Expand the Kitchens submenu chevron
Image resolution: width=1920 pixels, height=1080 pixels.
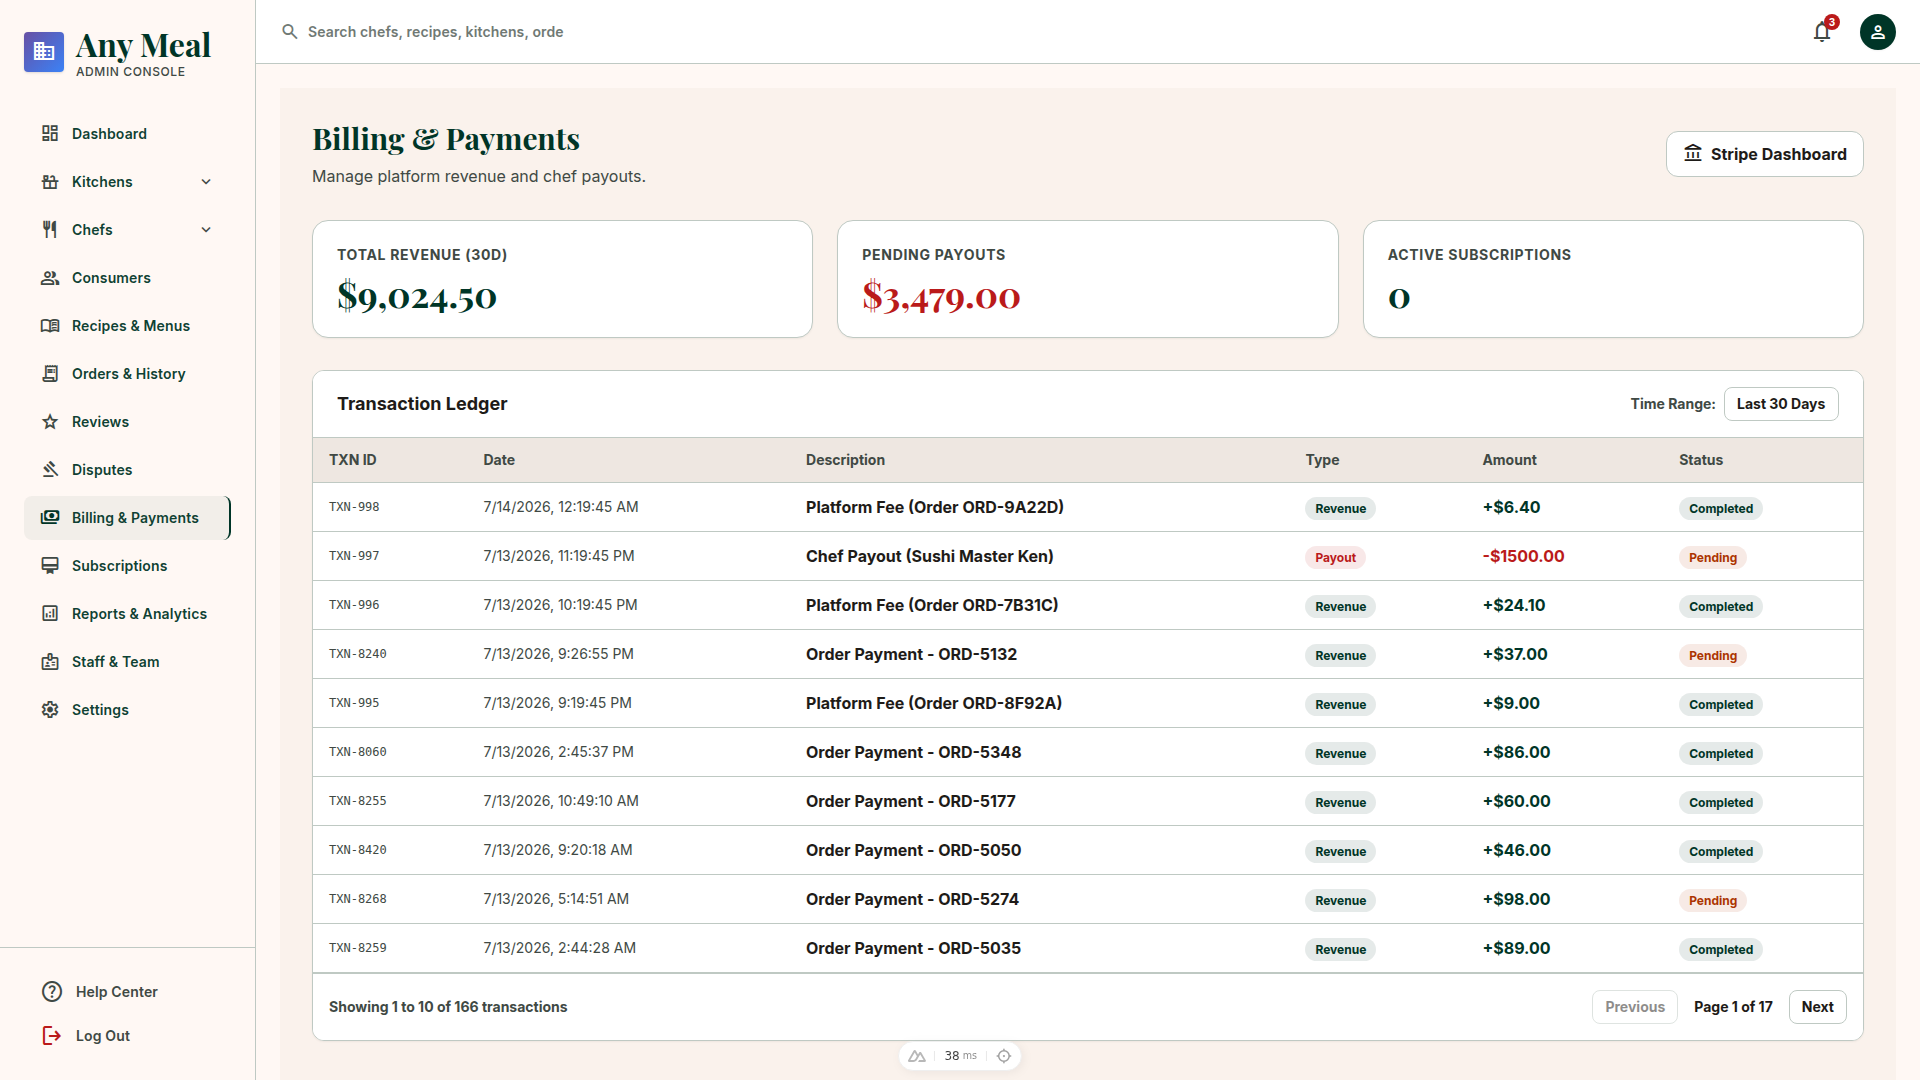[206, 182]
